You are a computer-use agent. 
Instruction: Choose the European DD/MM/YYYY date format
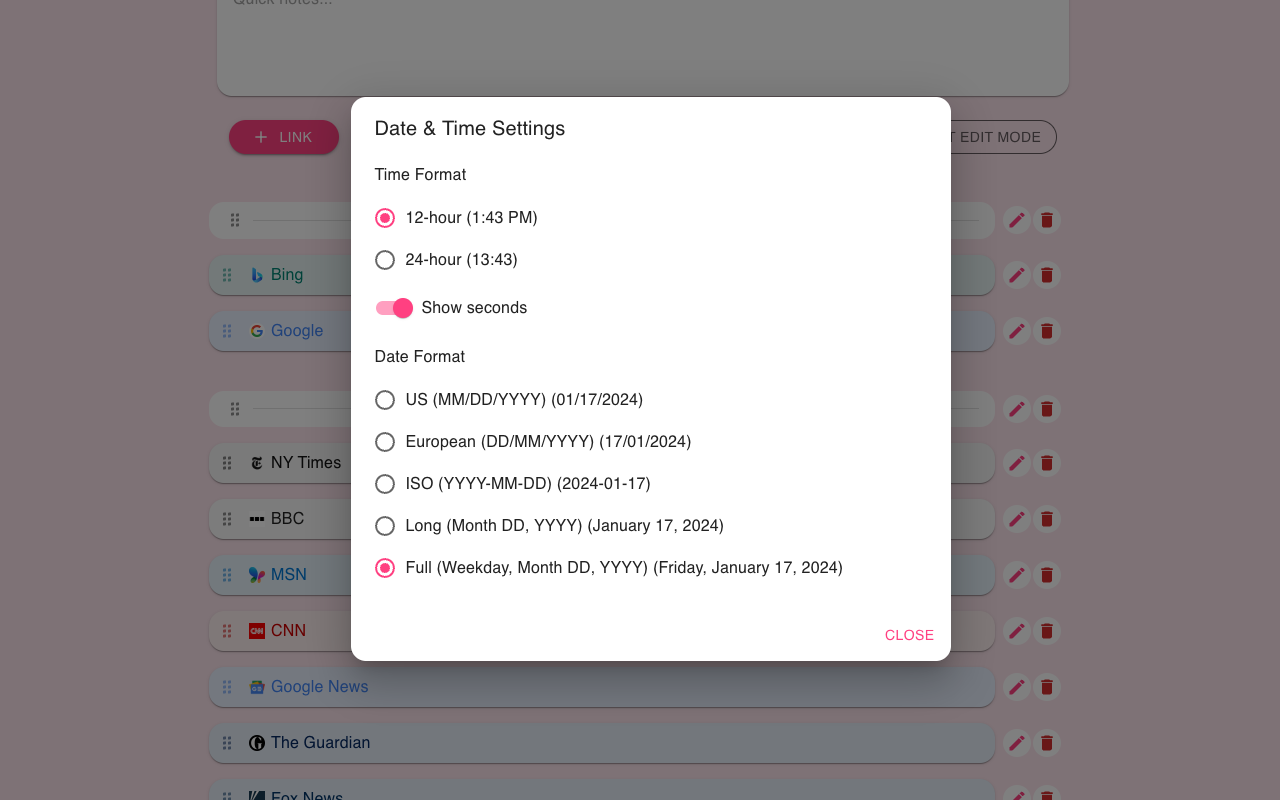(385, 442)
